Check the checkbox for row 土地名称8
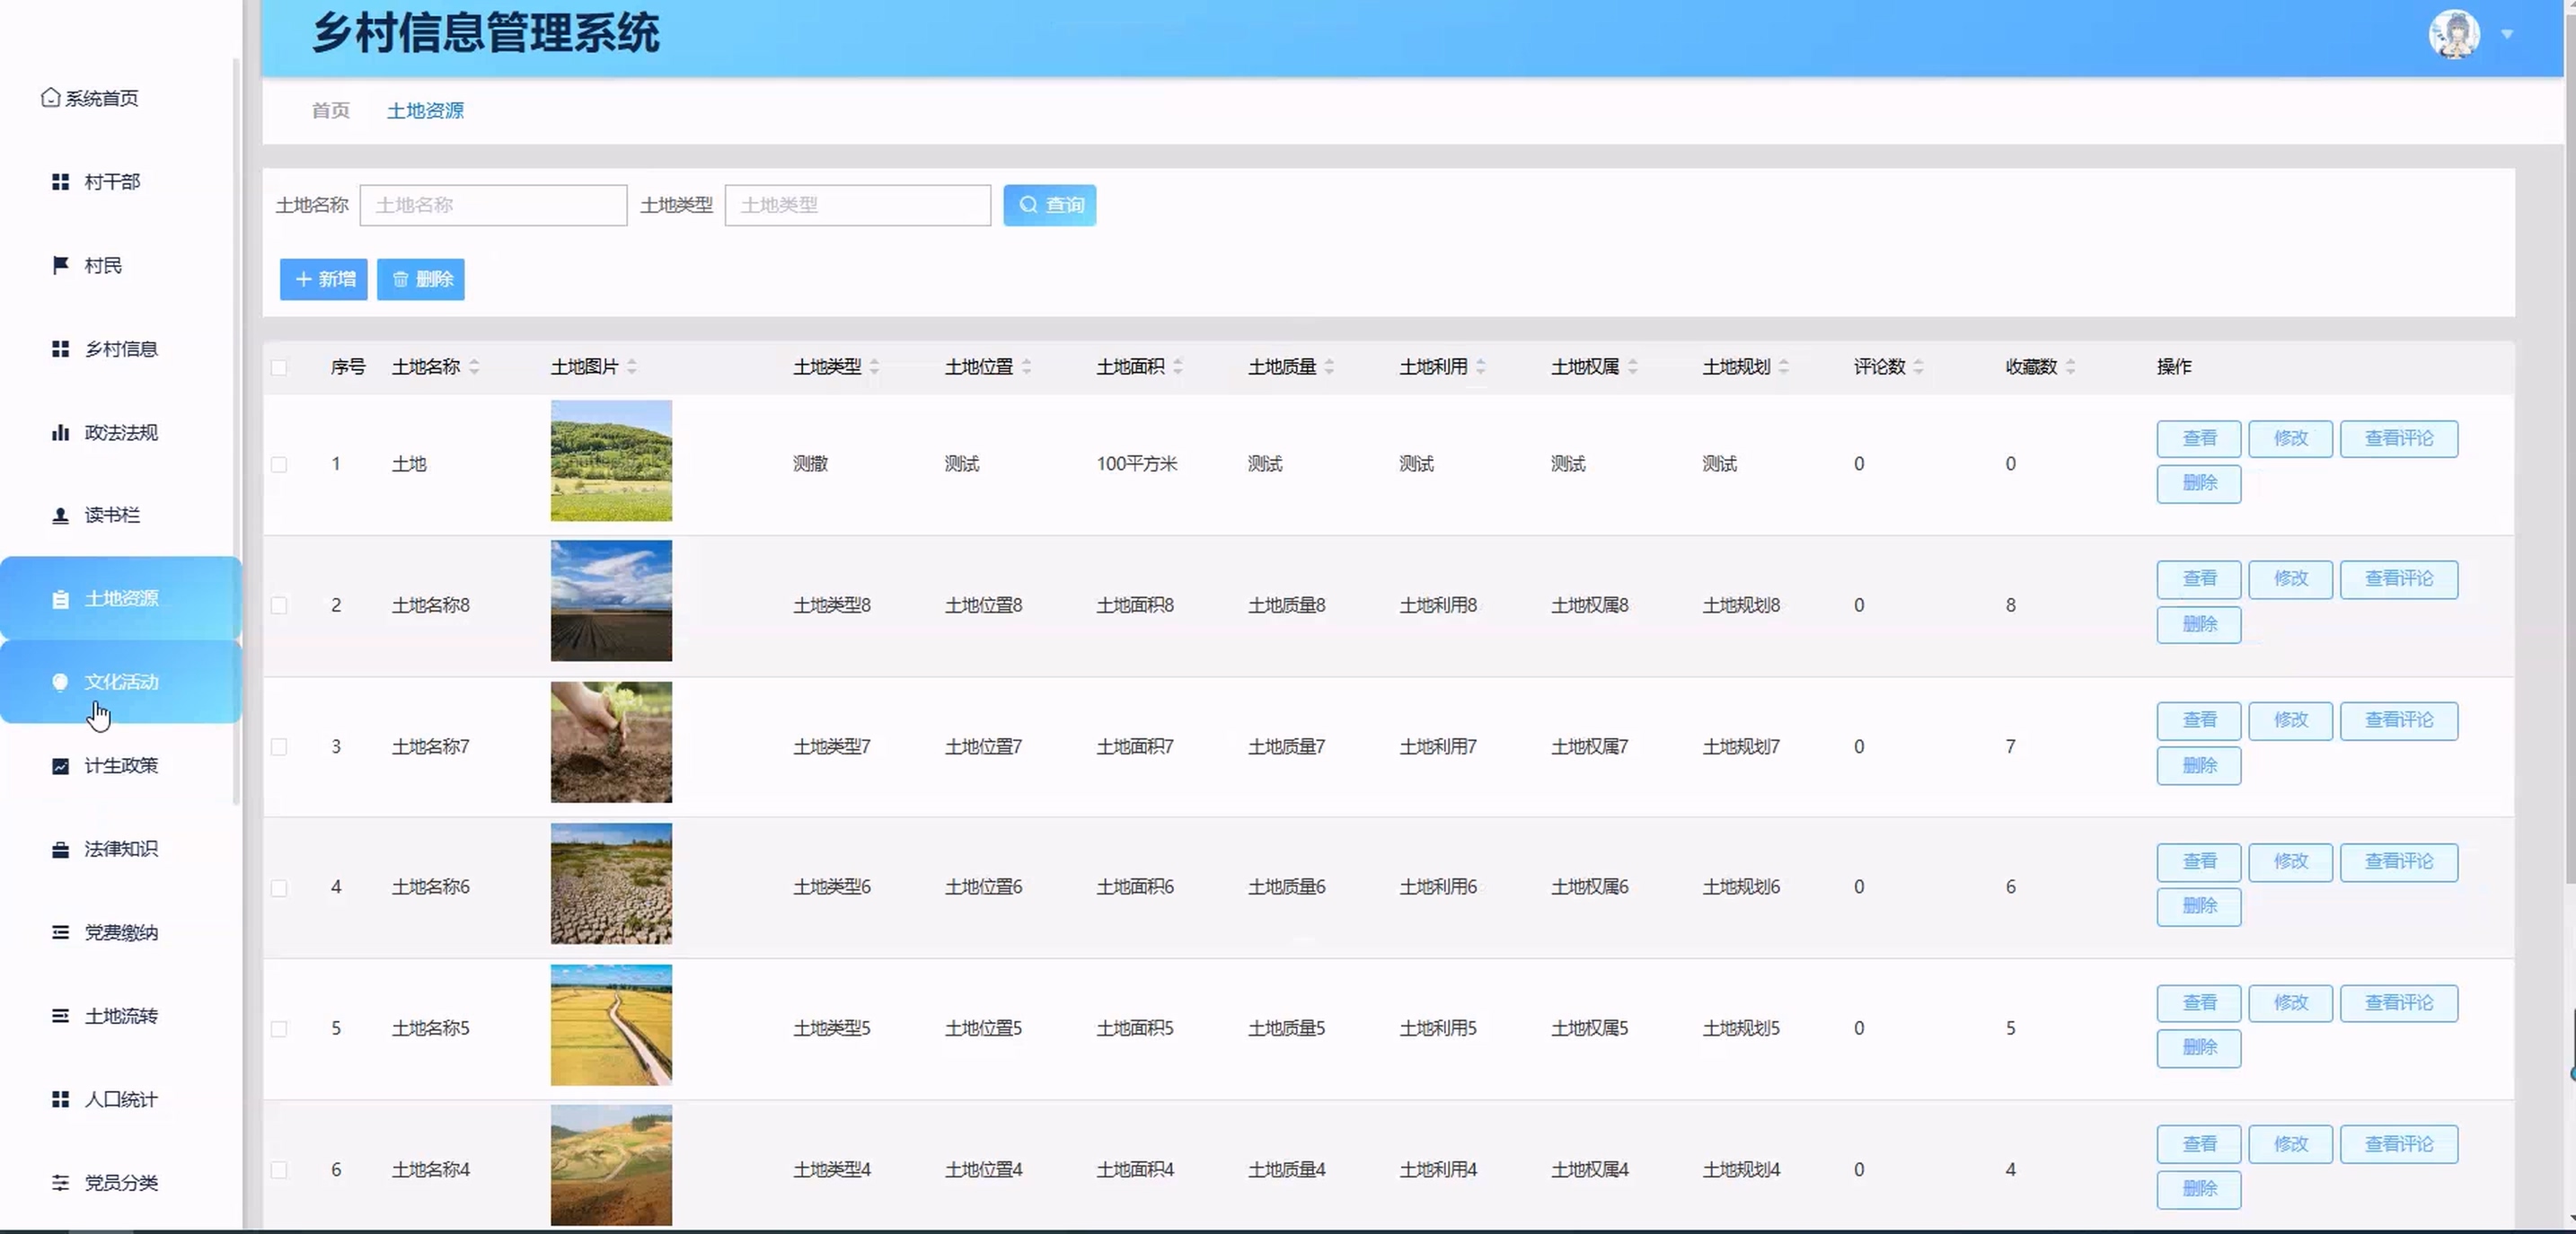 [x=279, y=605]
